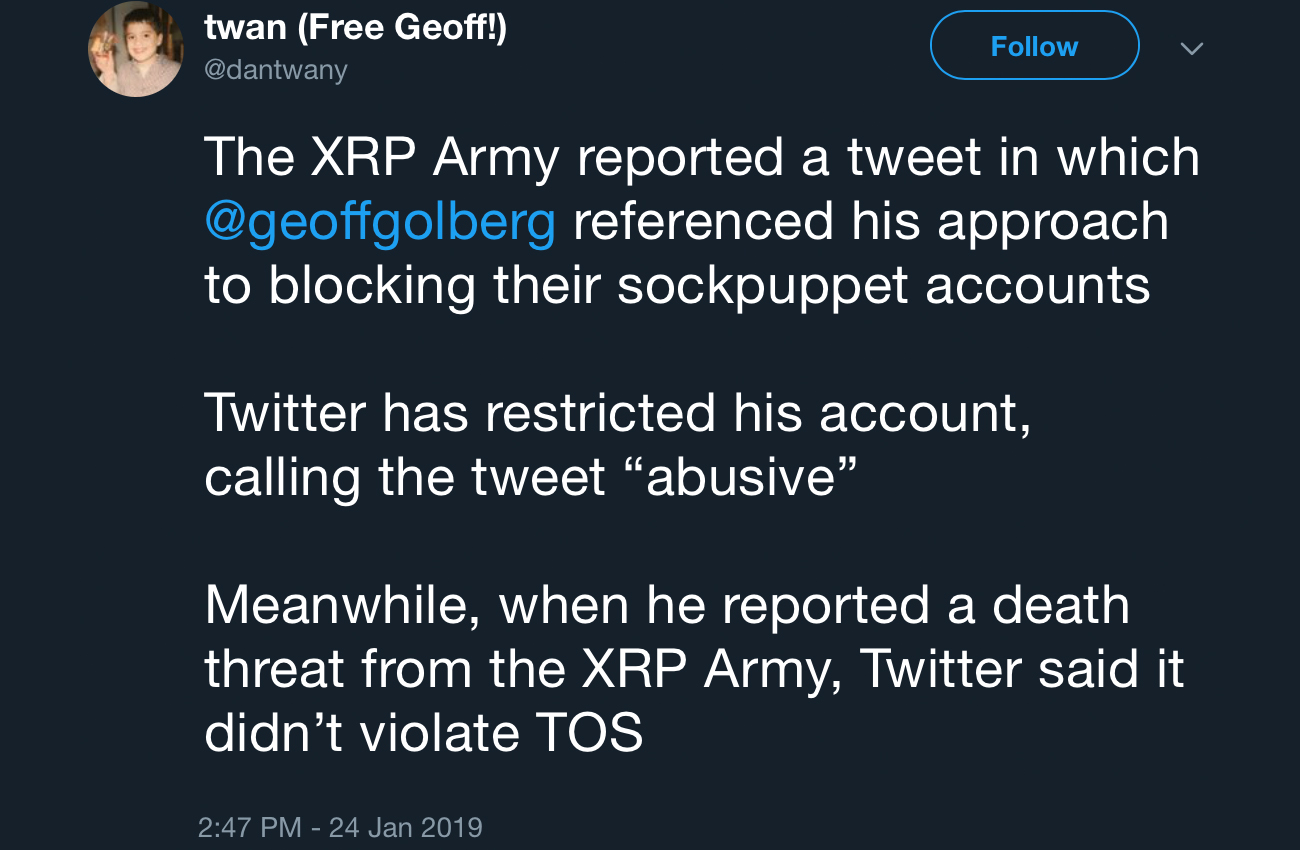Click the words "Twitter said it"

pyautogui.click(x=1022, y=670)
